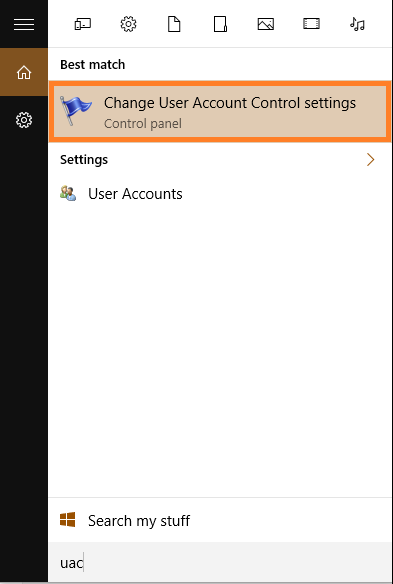Filter results by apps icon
393x584 pixels.
tap(83, 25)
